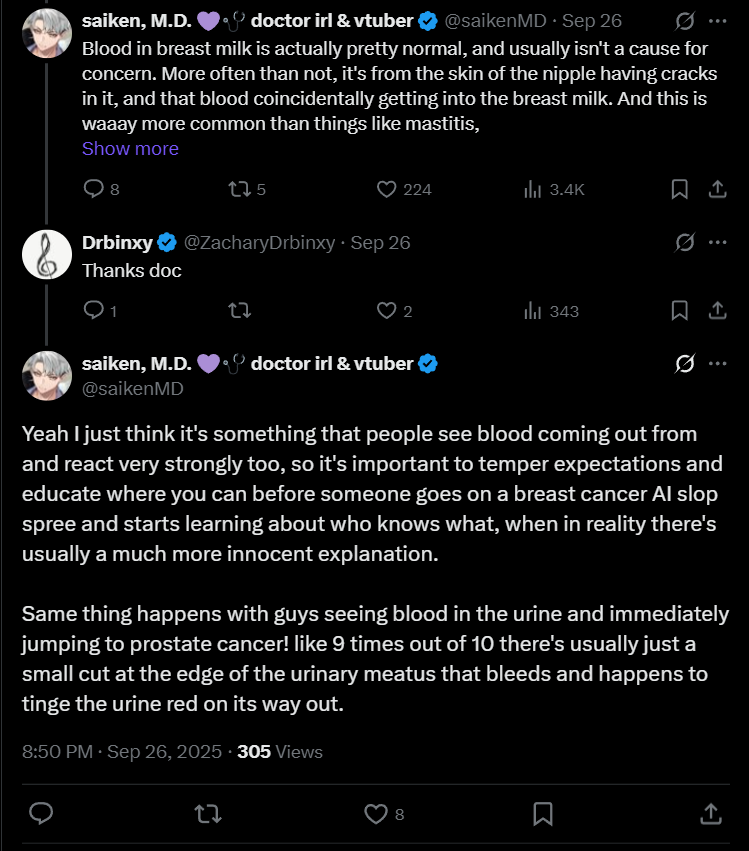The image size is (749, 851).
Task: Expand the tweet with Show more
Action: (130, 148)
